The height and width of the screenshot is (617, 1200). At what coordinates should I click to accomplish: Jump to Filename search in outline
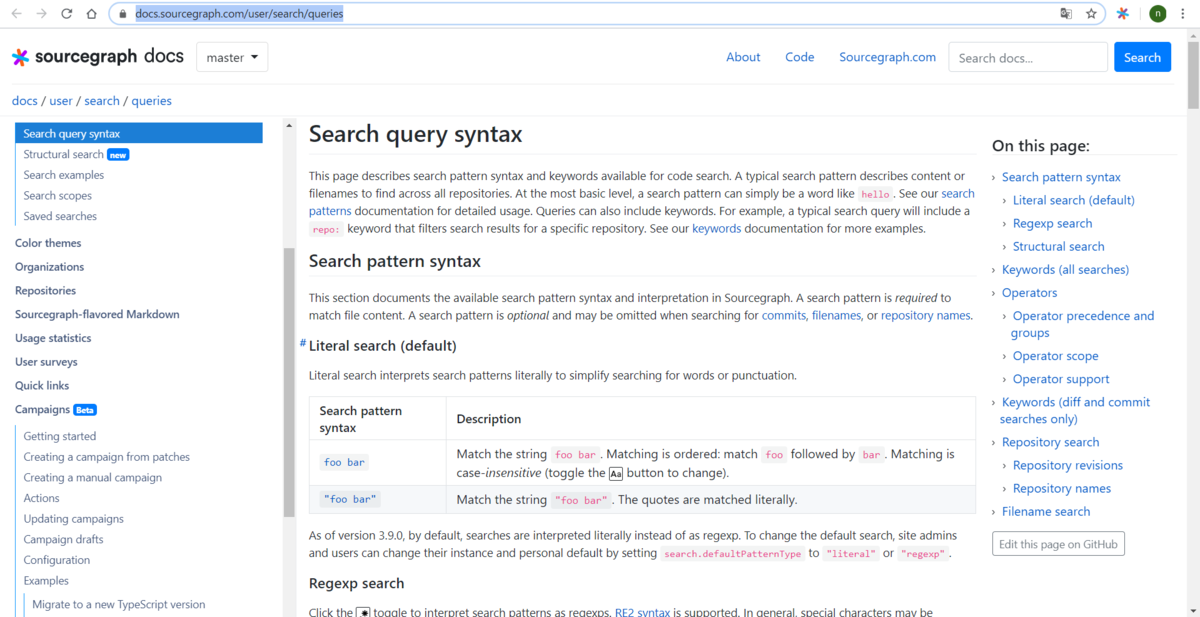1046,511
